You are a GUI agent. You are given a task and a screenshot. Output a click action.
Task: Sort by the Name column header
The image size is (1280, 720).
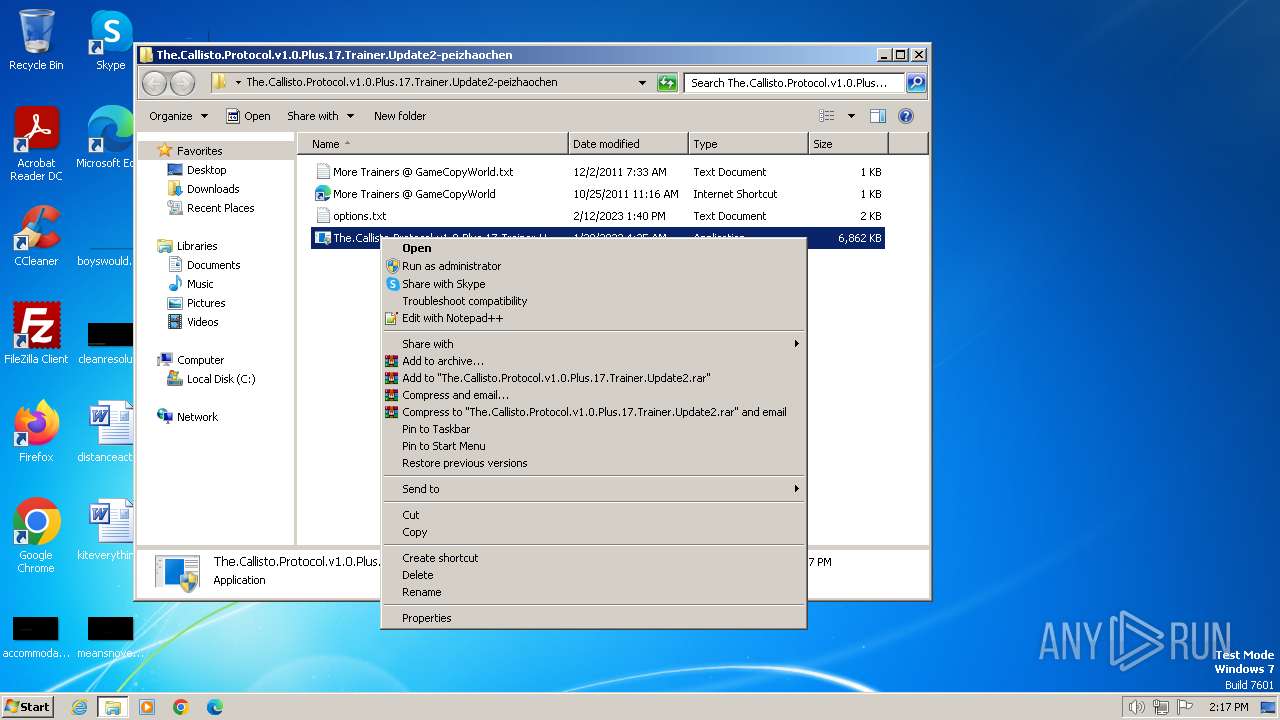[x=432, y=144]
